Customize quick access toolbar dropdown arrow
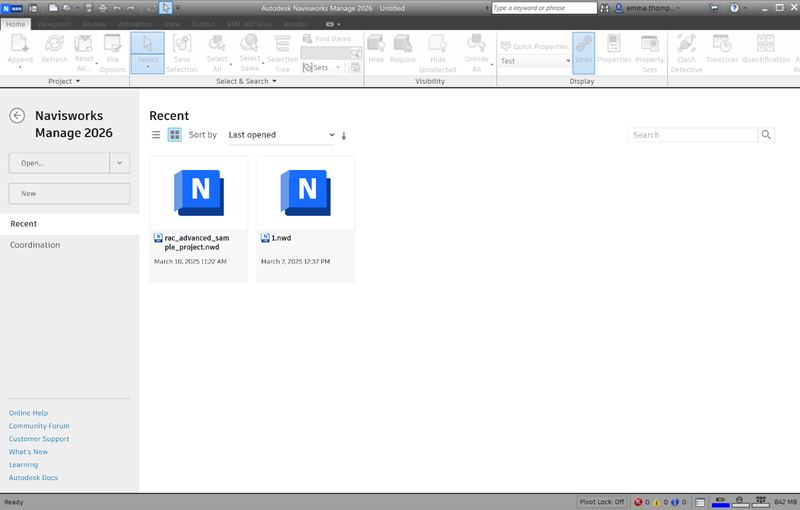800x510 pixels. (x=178, y=8)
